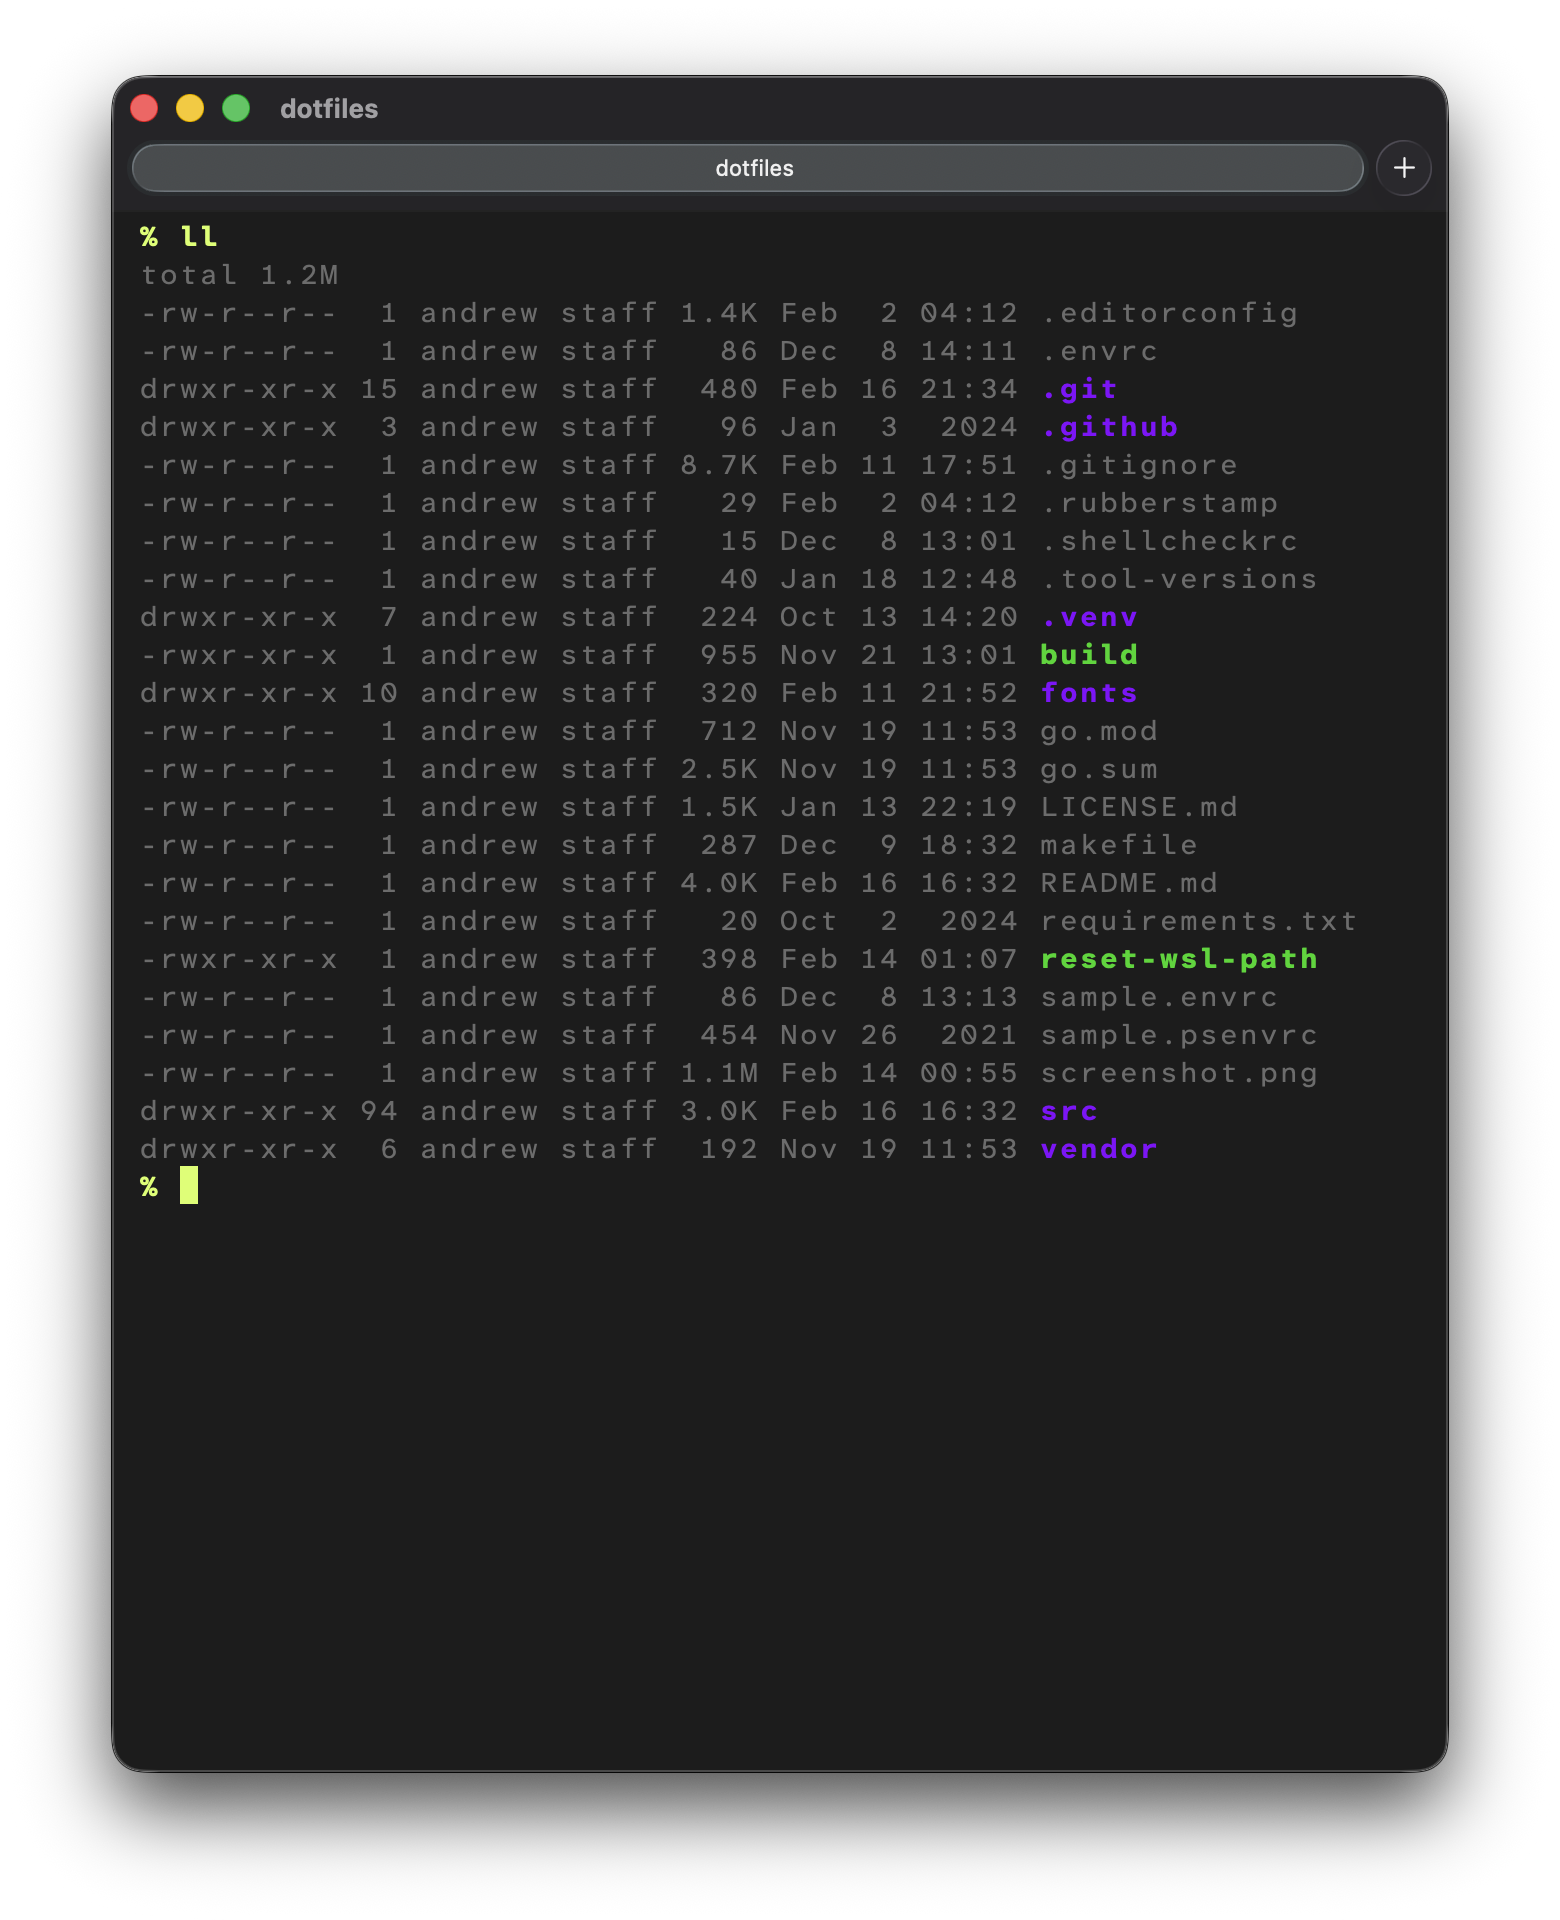The image size is (1560, 1920).
Task: Minimize the window with yellow button
Action: [190, 108]
